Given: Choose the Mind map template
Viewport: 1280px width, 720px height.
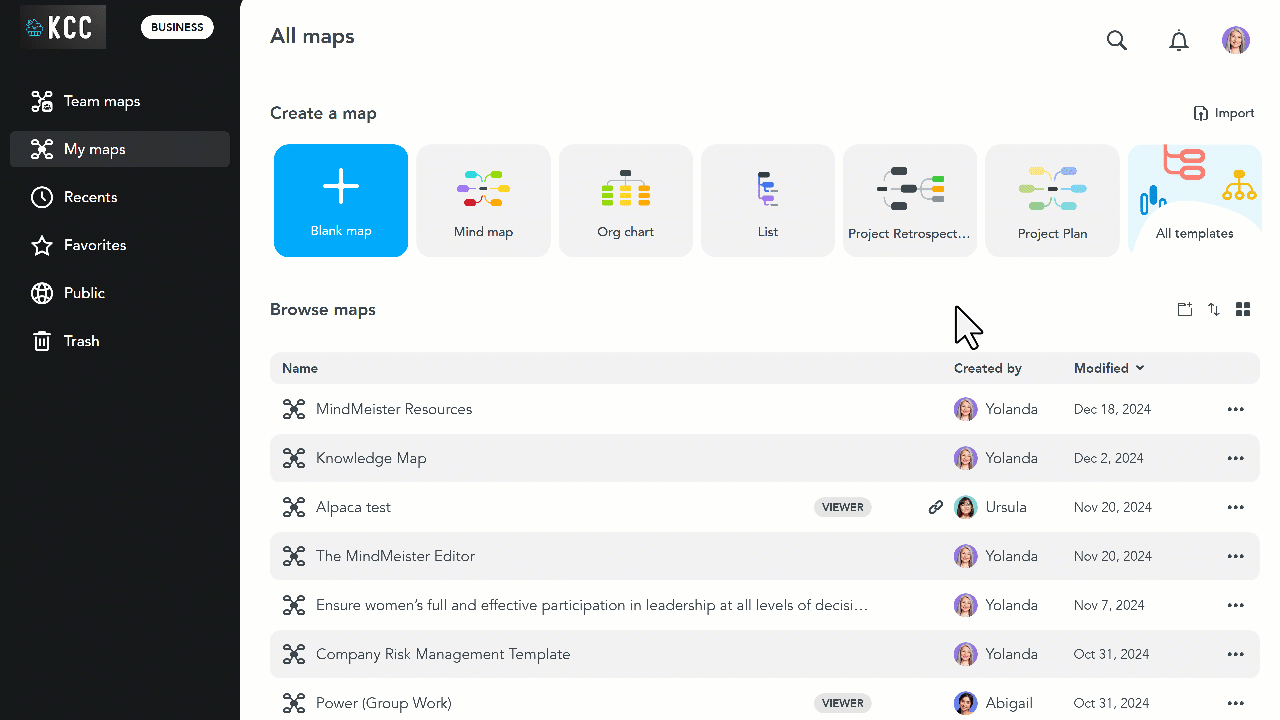Looking at the screenshot, I should [x=483, y=201].
